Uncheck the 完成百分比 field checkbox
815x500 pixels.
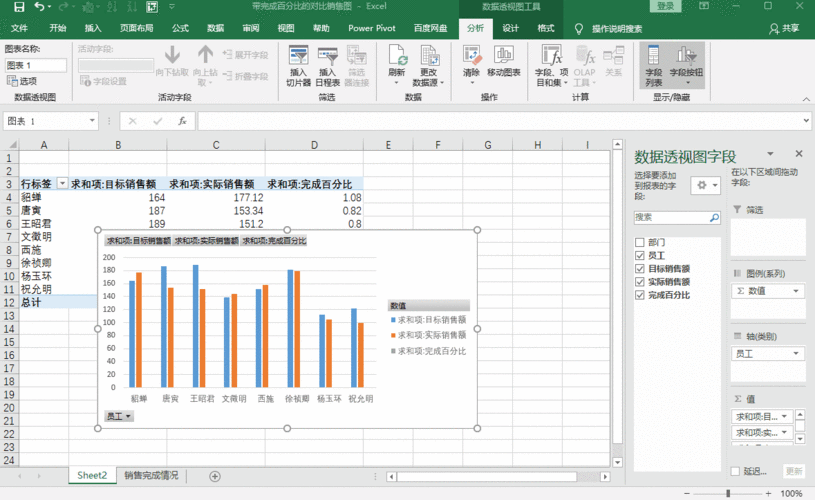point(640,295)
